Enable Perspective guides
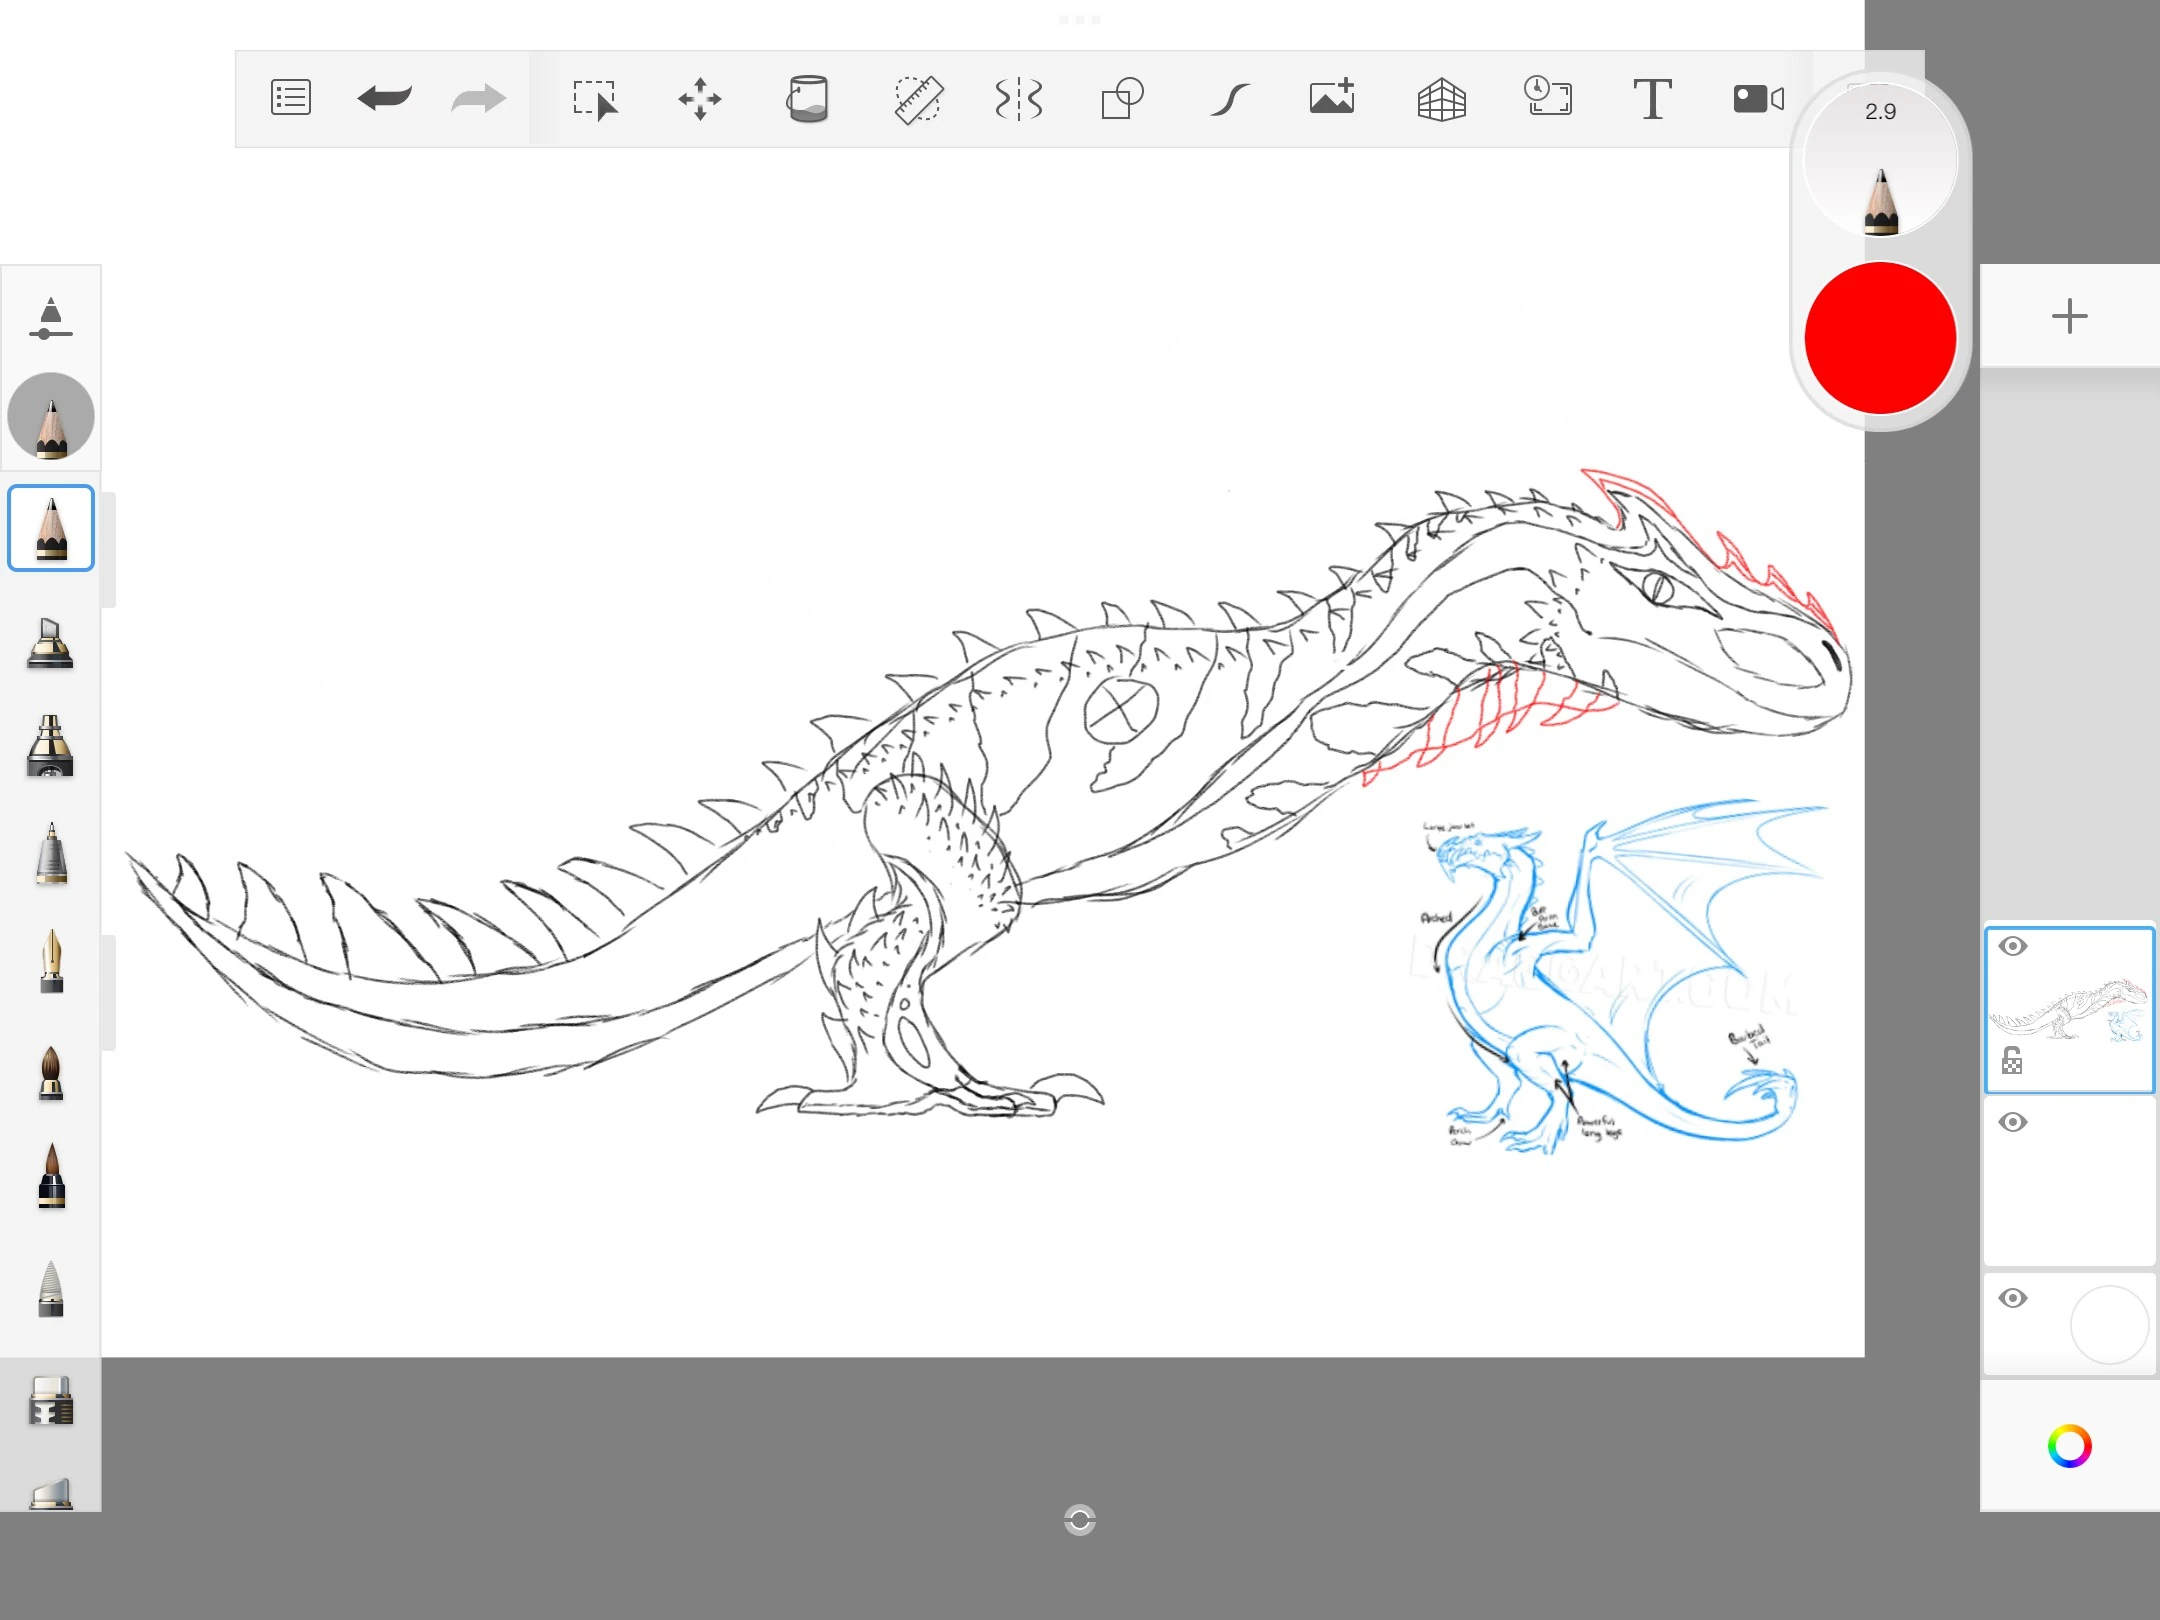This screenshot has width=2160, height=1620. pos(1441,98)
